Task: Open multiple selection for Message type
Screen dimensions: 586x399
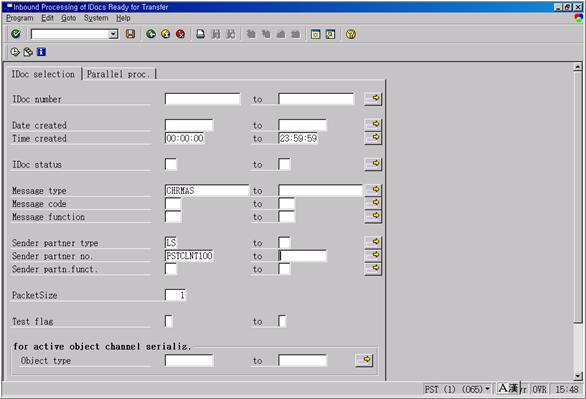Action: point(373,190)
